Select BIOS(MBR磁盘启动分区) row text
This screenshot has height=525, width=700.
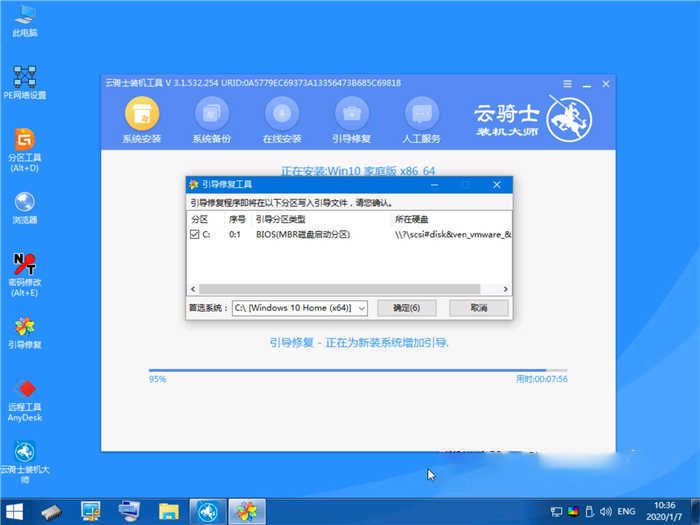point(303,234)
